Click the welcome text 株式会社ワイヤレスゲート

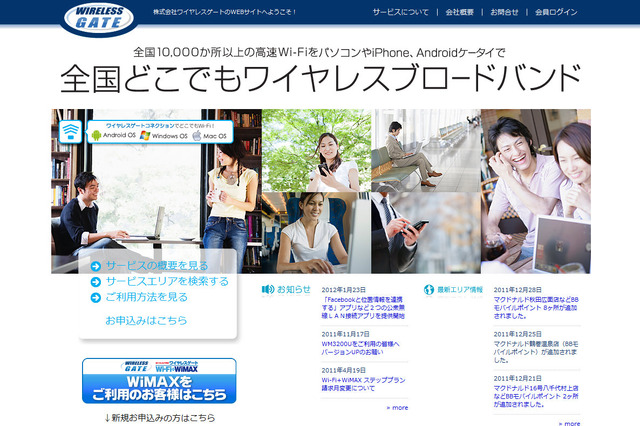pyautogui.click(x=224, y=12)
